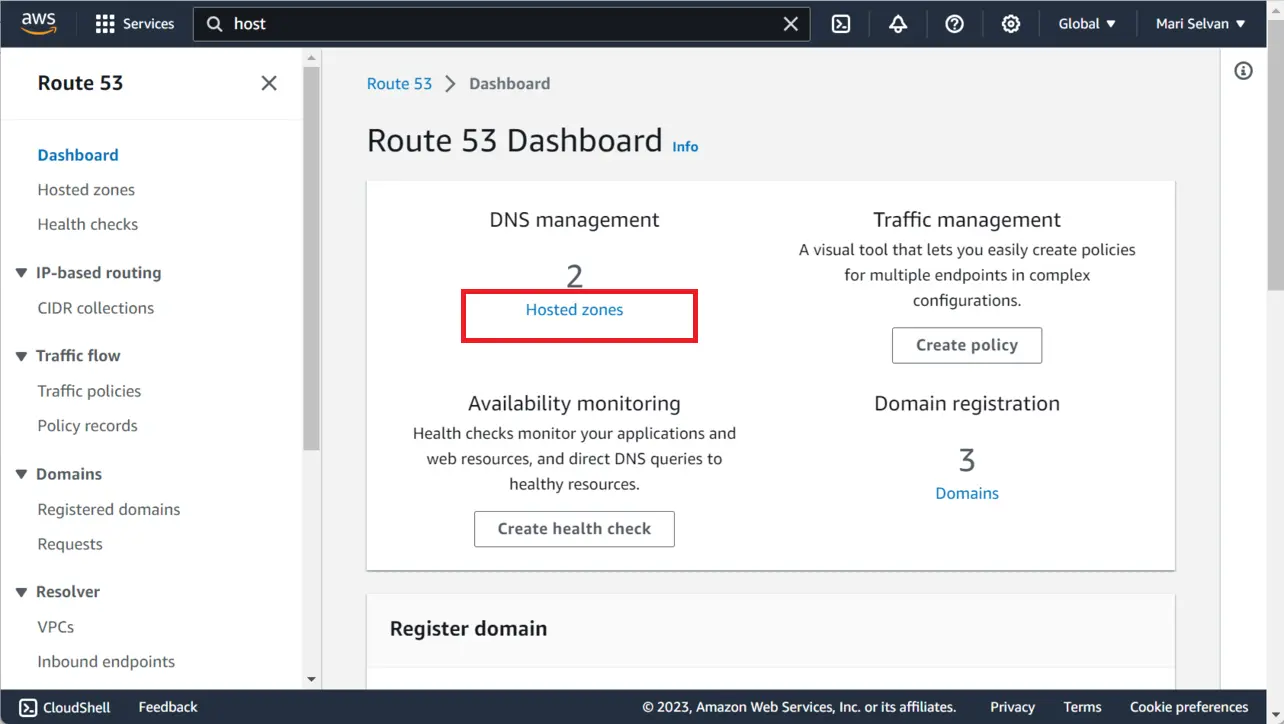The height and width of the screenshot is (724, 1284).
Task: Click the Dashboard breadcrumb text
Action: (509, 84)
